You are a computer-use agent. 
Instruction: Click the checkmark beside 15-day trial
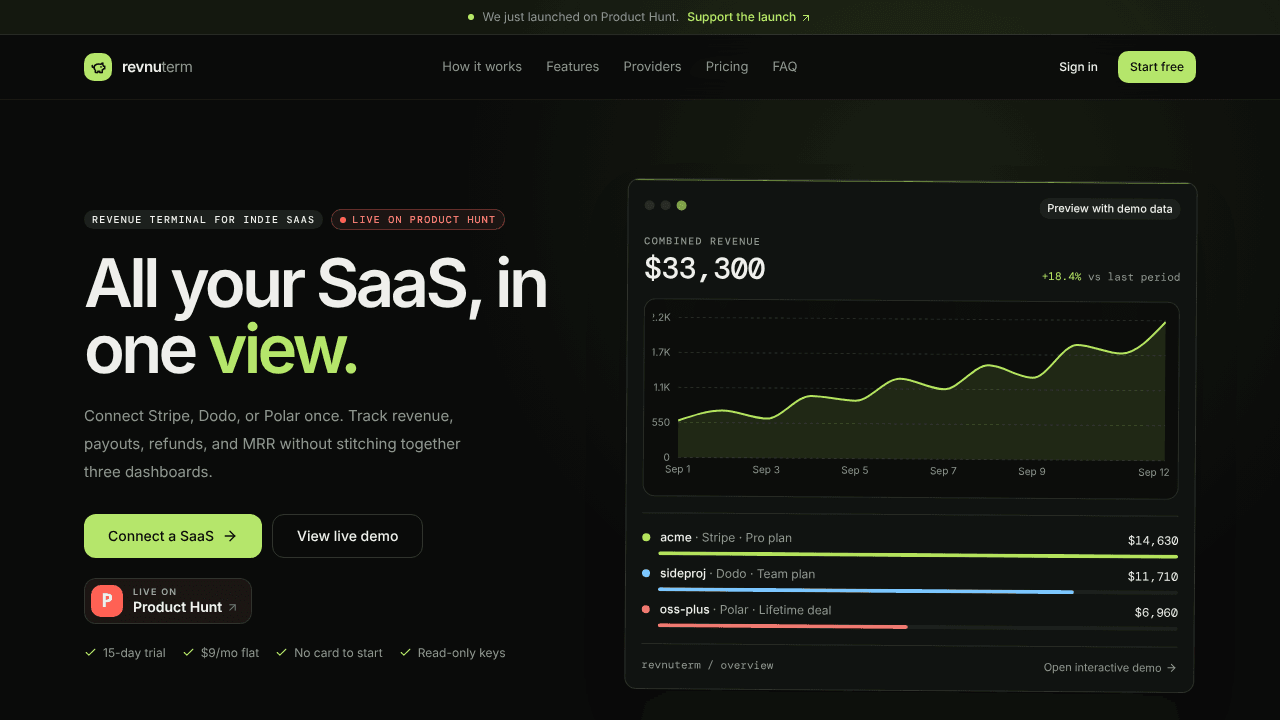pos(91,653)
